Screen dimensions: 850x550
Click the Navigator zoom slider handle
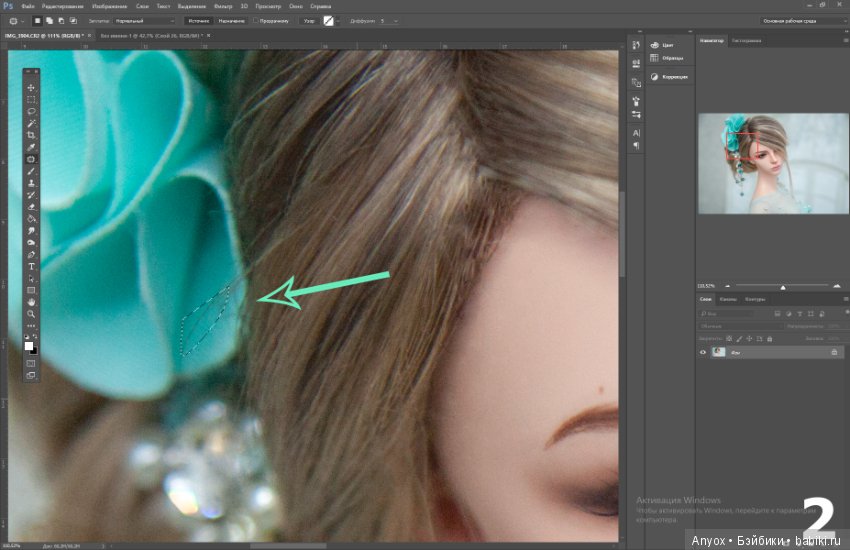click(x=783, y=287)
